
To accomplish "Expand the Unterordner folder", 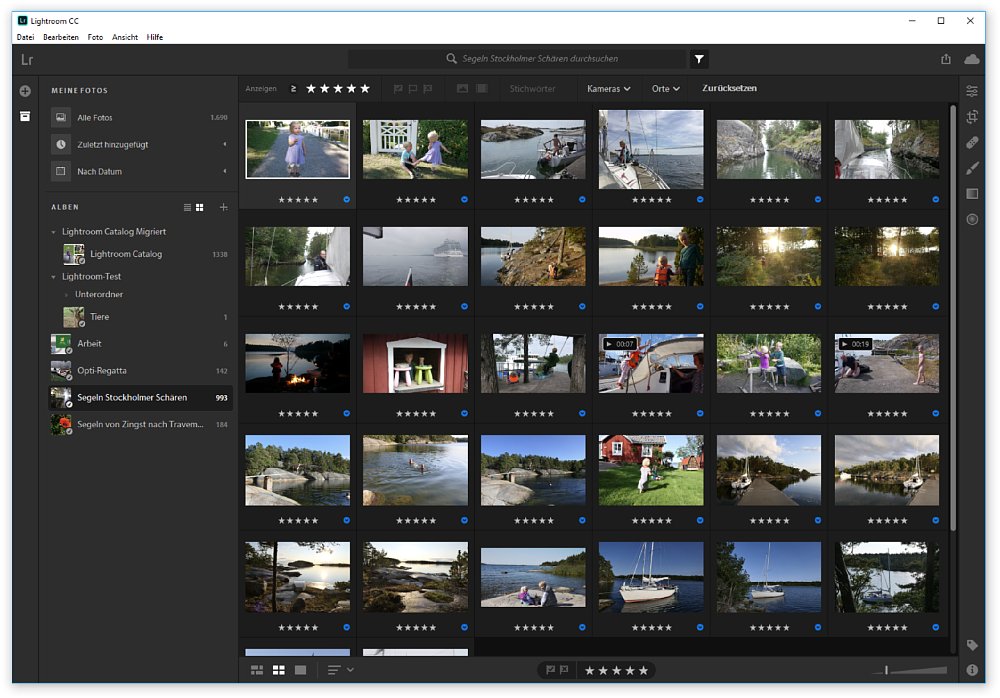I will [66, 295].
